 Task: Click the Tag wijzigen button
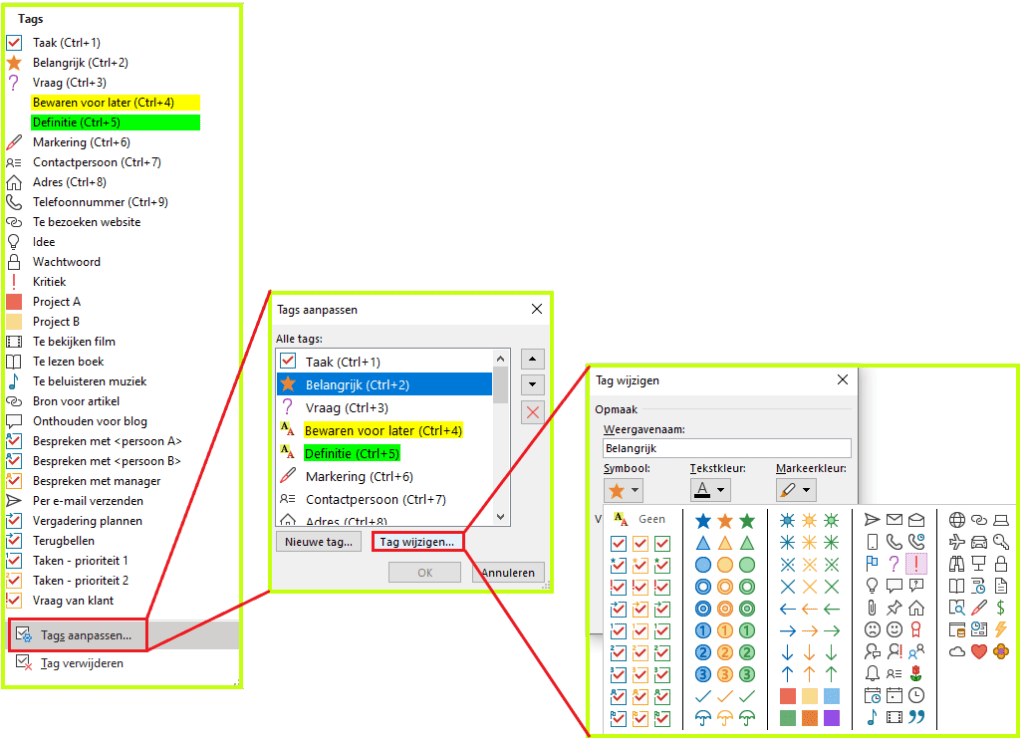[417, 542]
